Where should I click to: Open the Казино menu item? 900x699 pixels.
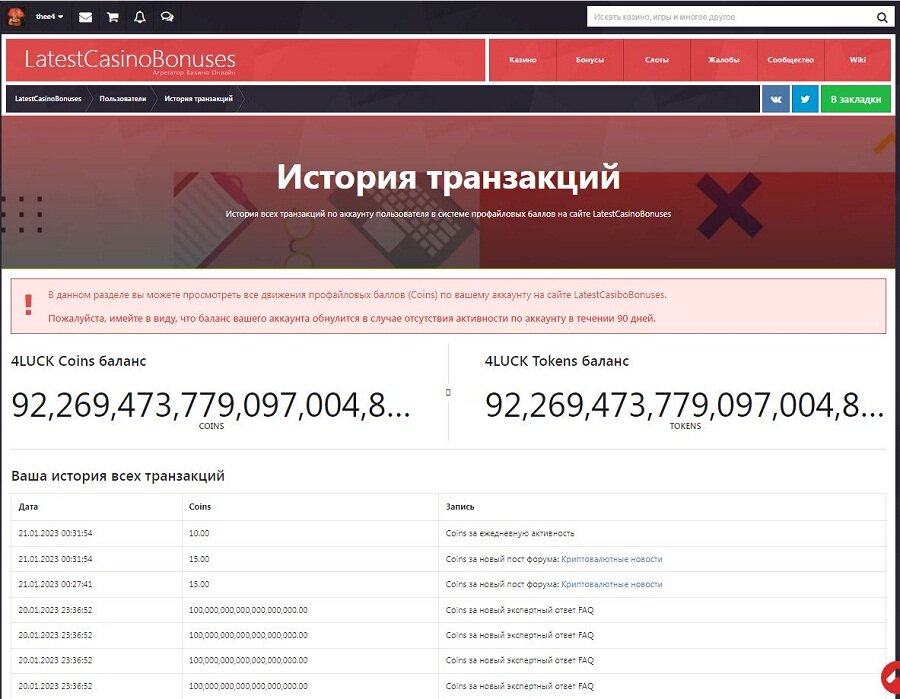coord(522,60)
